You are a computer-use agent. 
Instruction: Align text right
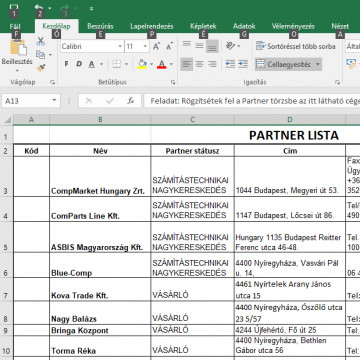coord(212,64)
